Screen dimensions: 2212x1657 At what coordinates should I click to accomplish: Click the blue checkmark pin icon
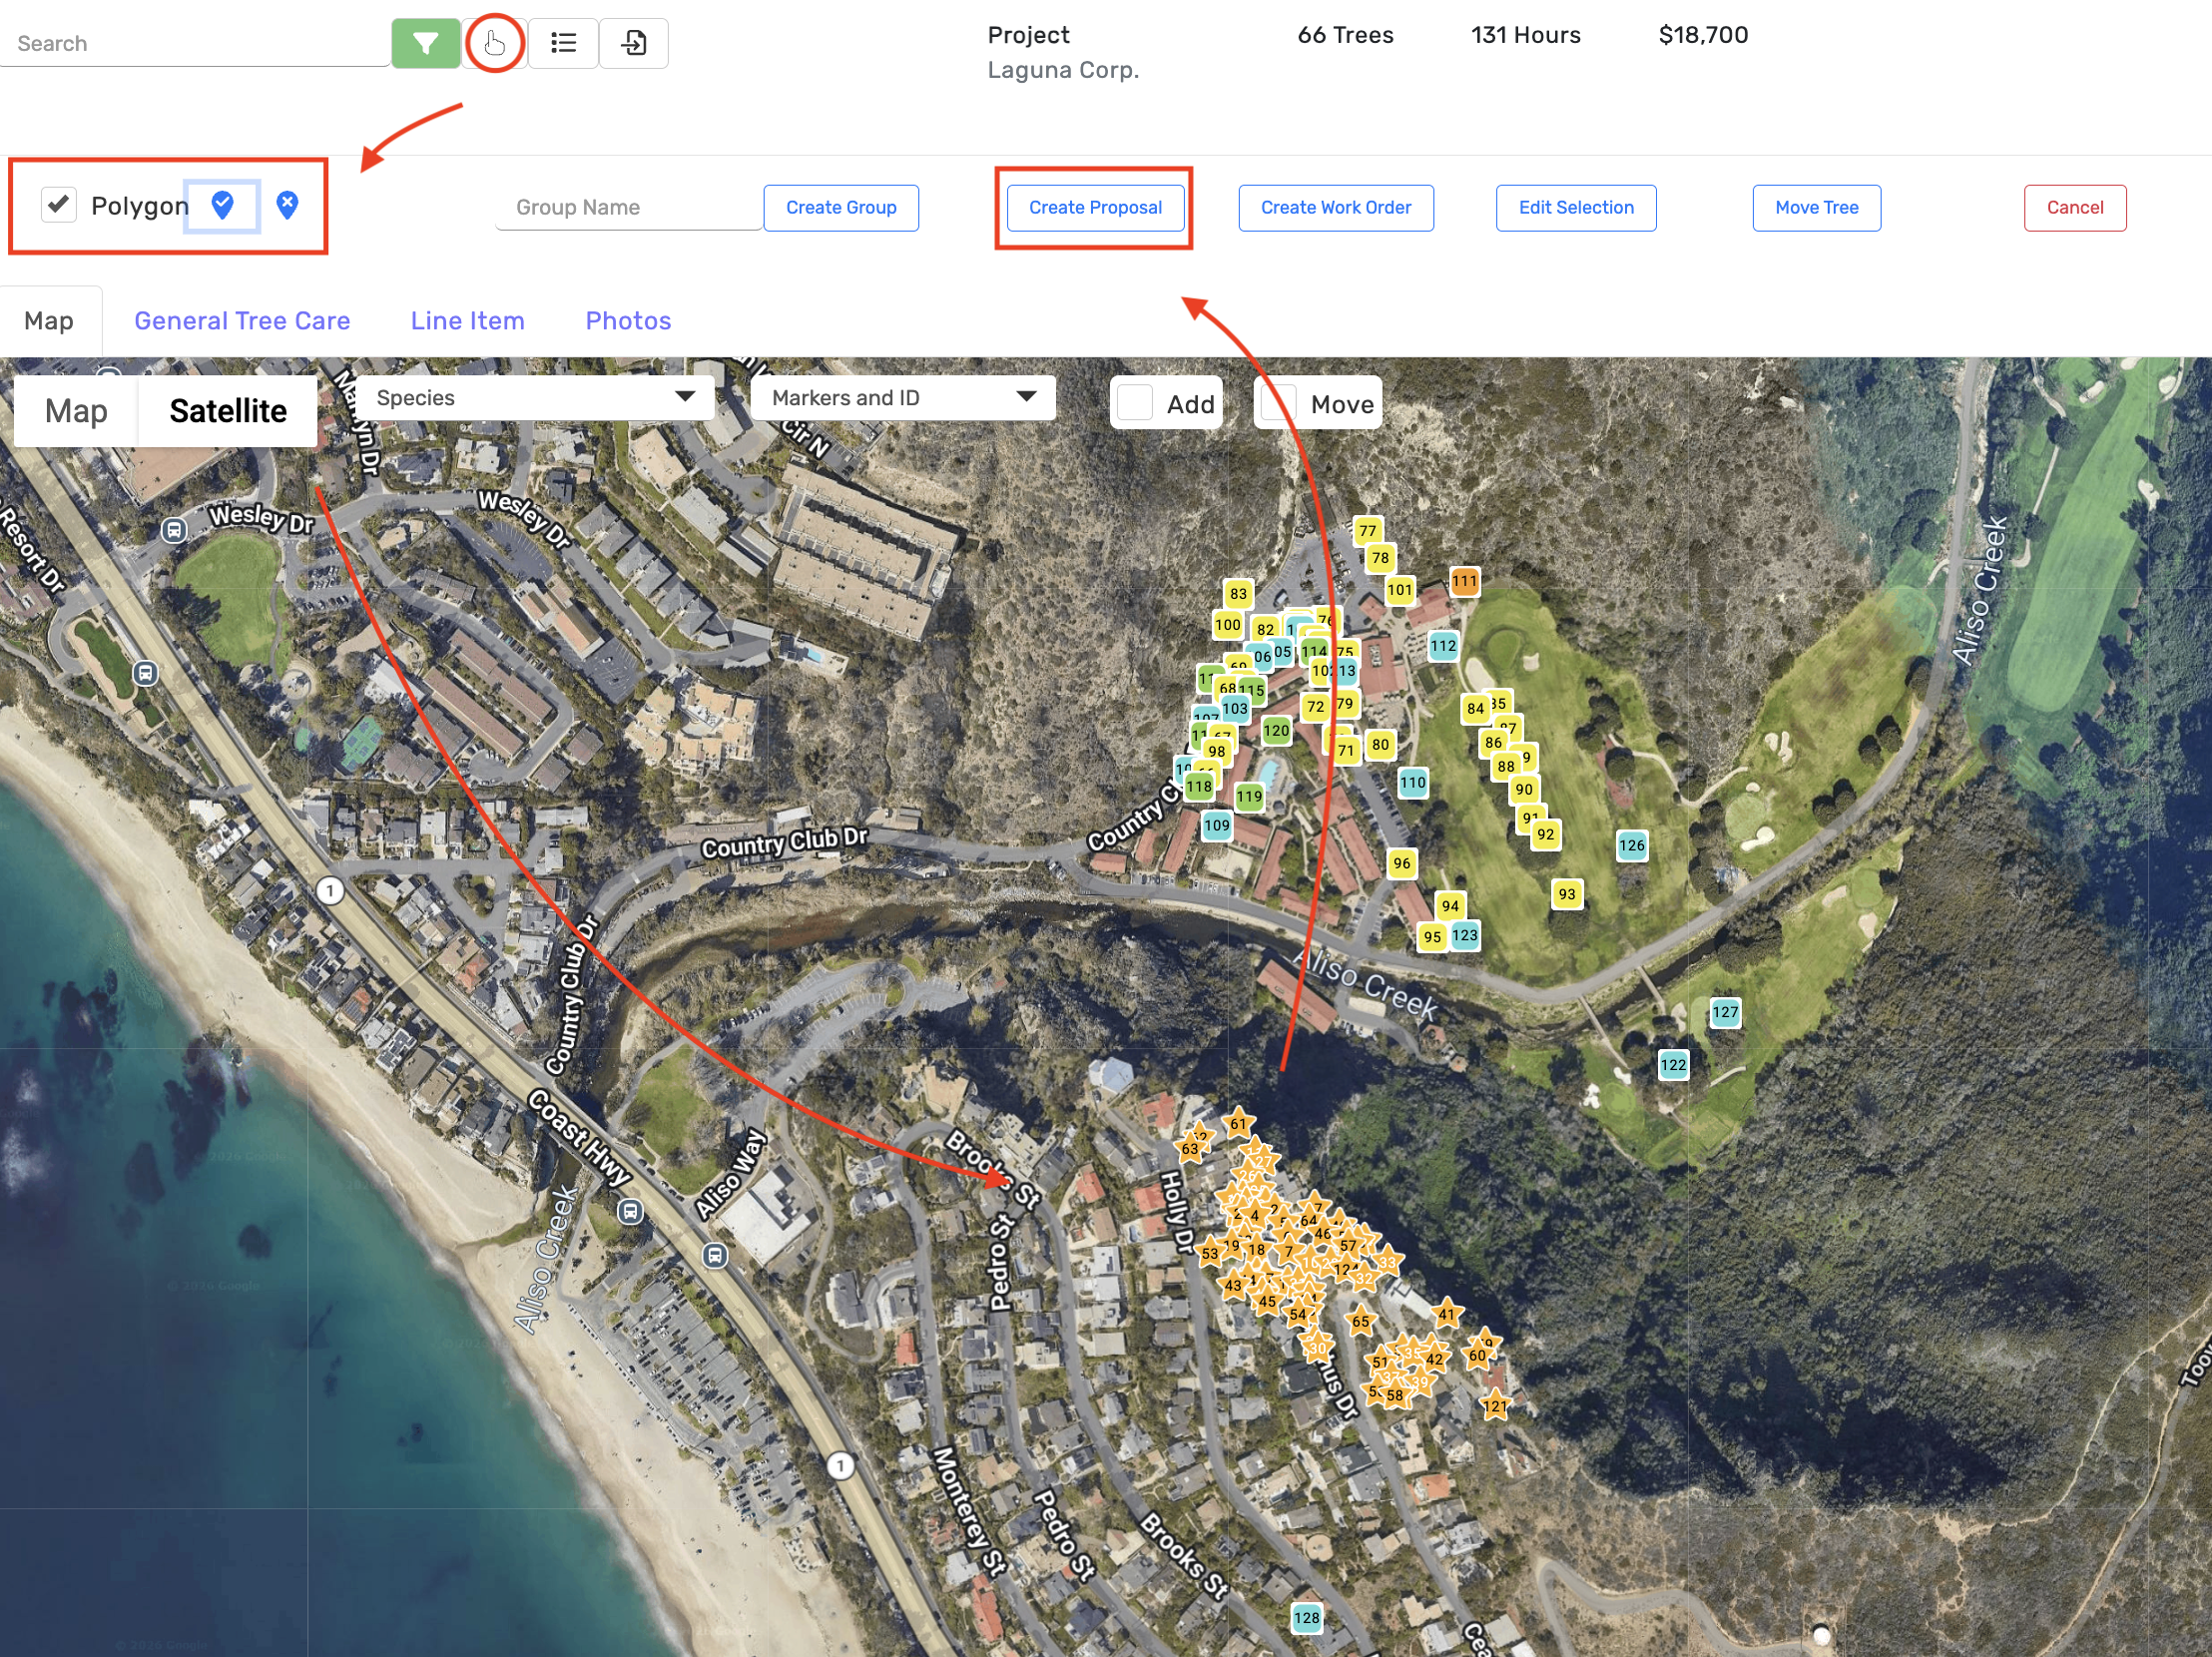click(x=222, y=206)
